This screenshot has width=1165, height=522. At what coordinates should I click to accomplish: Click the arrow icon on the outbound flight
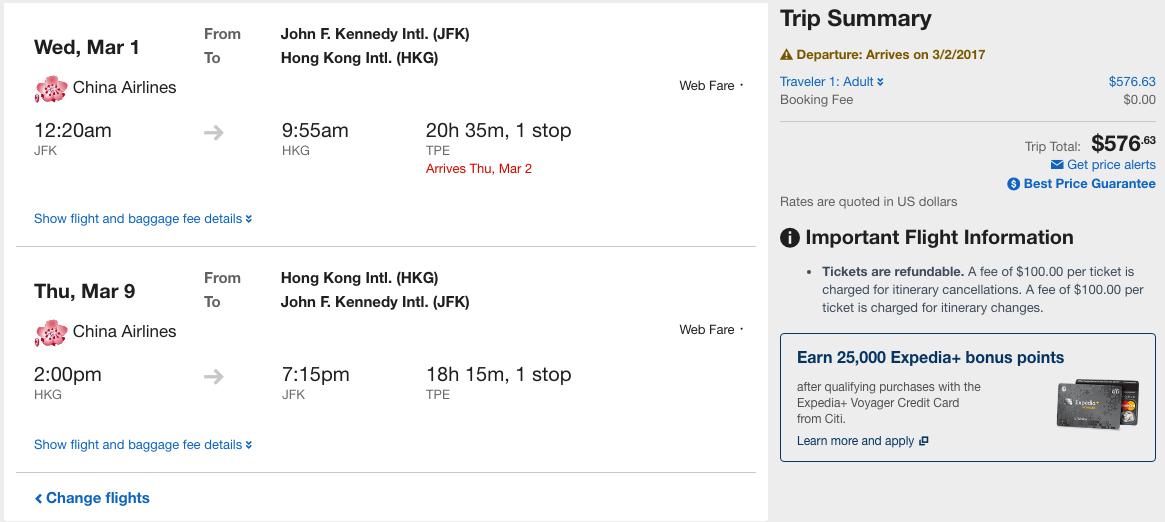(213, 132)
